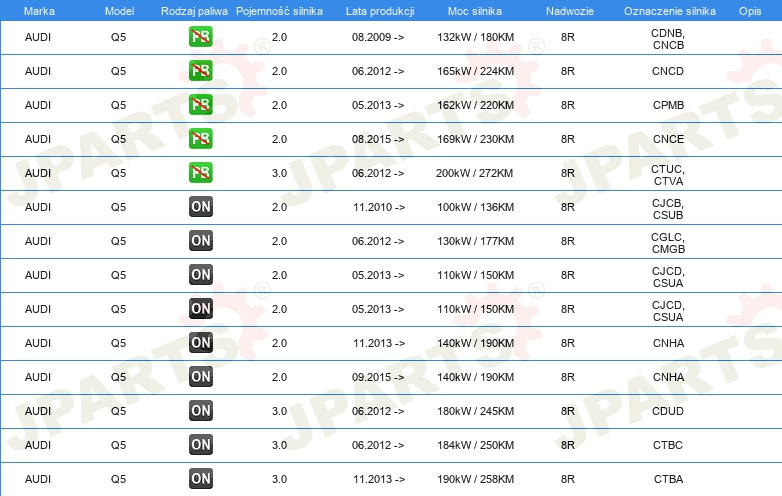The width and height of the screenshot is (782, 496).
Task: Click the power value 184kW / 250KM
Action: point(475,445)
